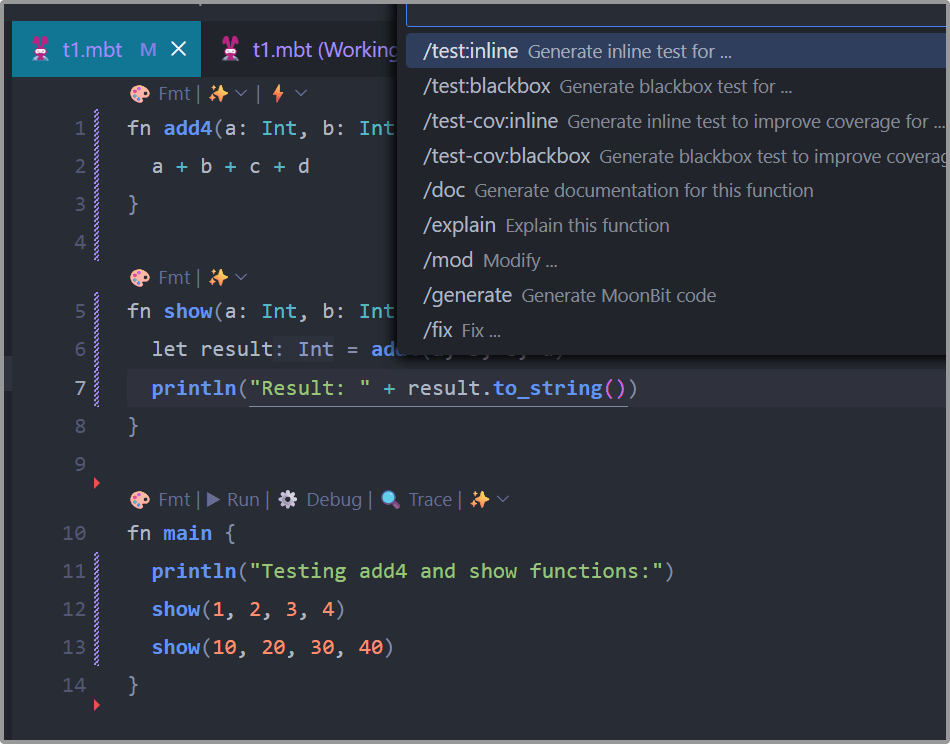950x744 pixels.
Task: Click the gear Debug icon above main
Action: coord(288,500)
